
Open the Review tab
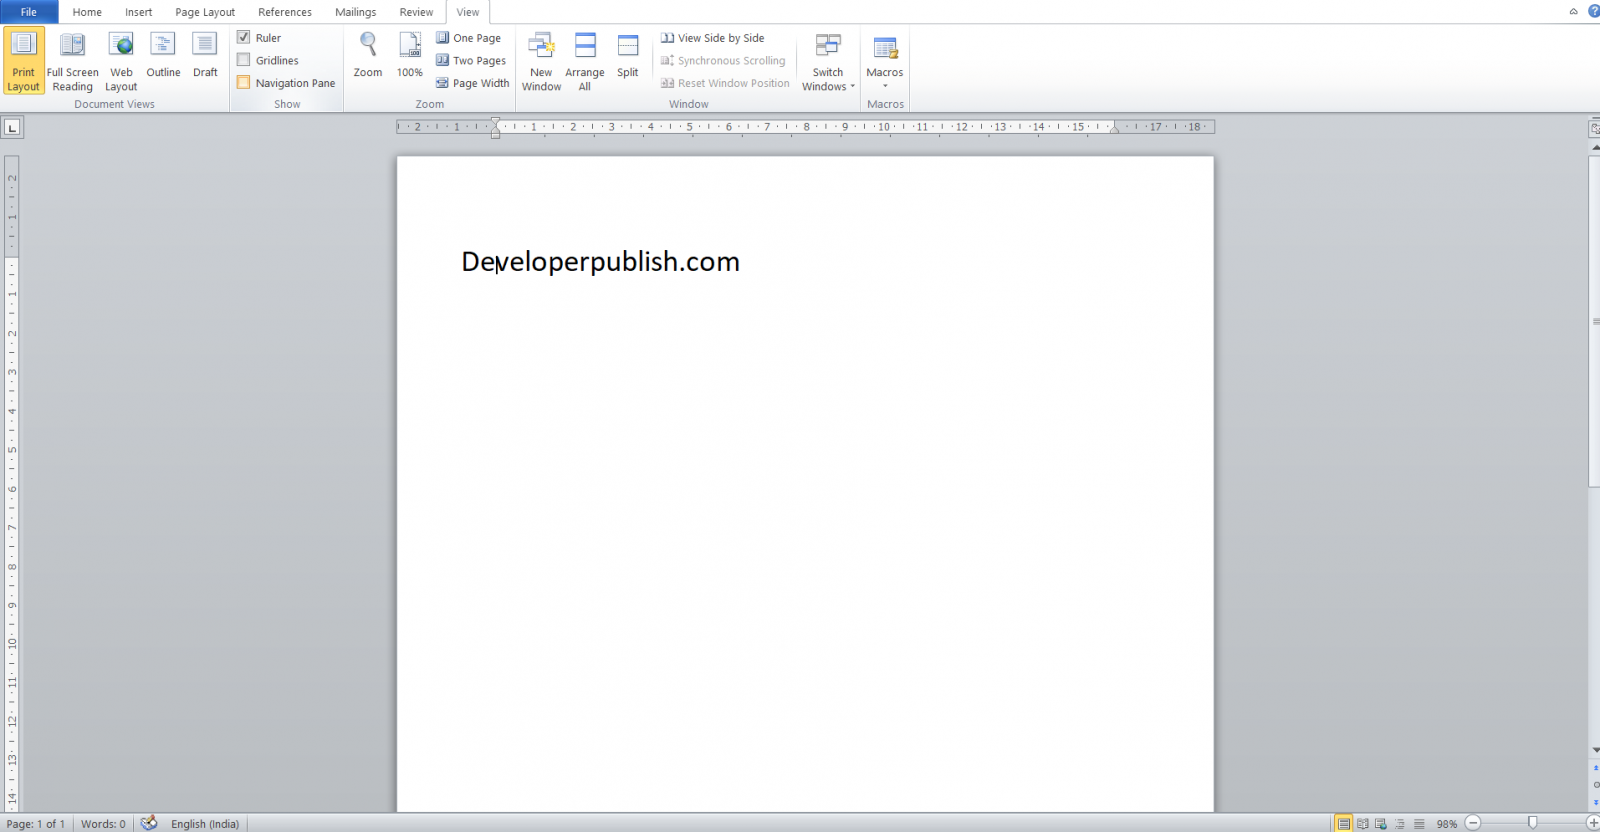click(x=416, y=12)
